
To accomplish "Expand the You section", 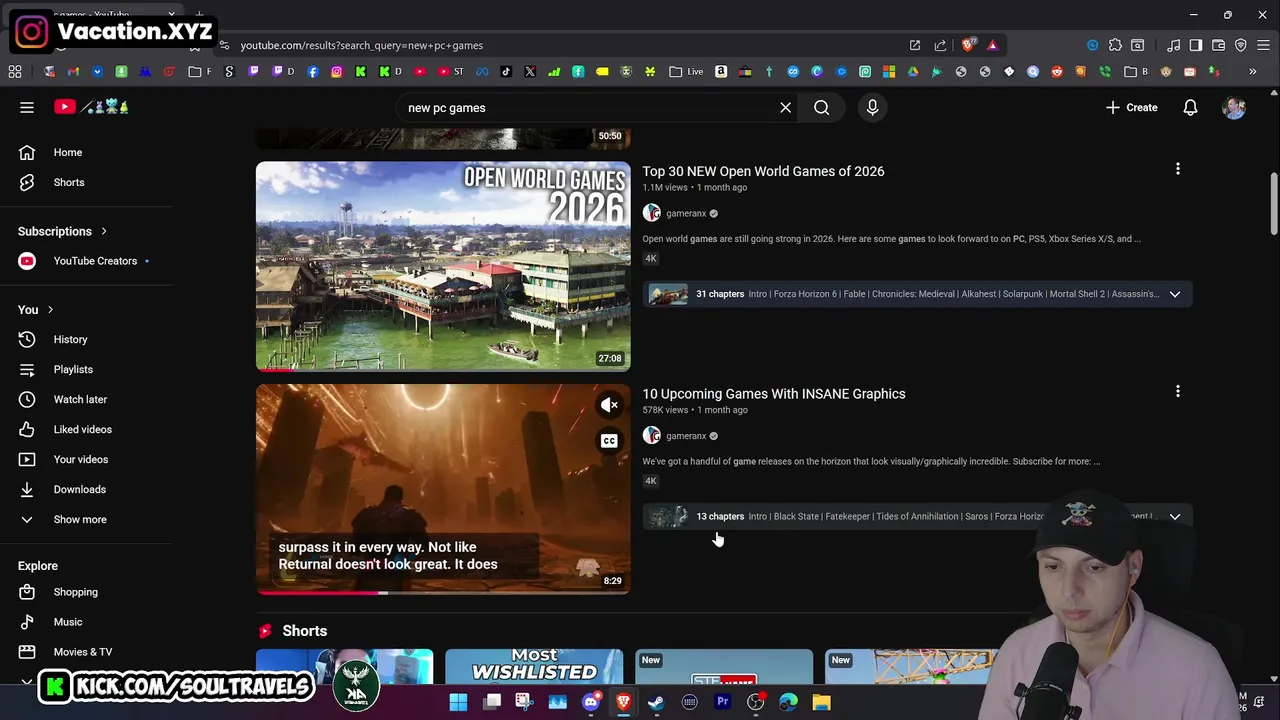I will pyautogui.click(x=36, y=309).
